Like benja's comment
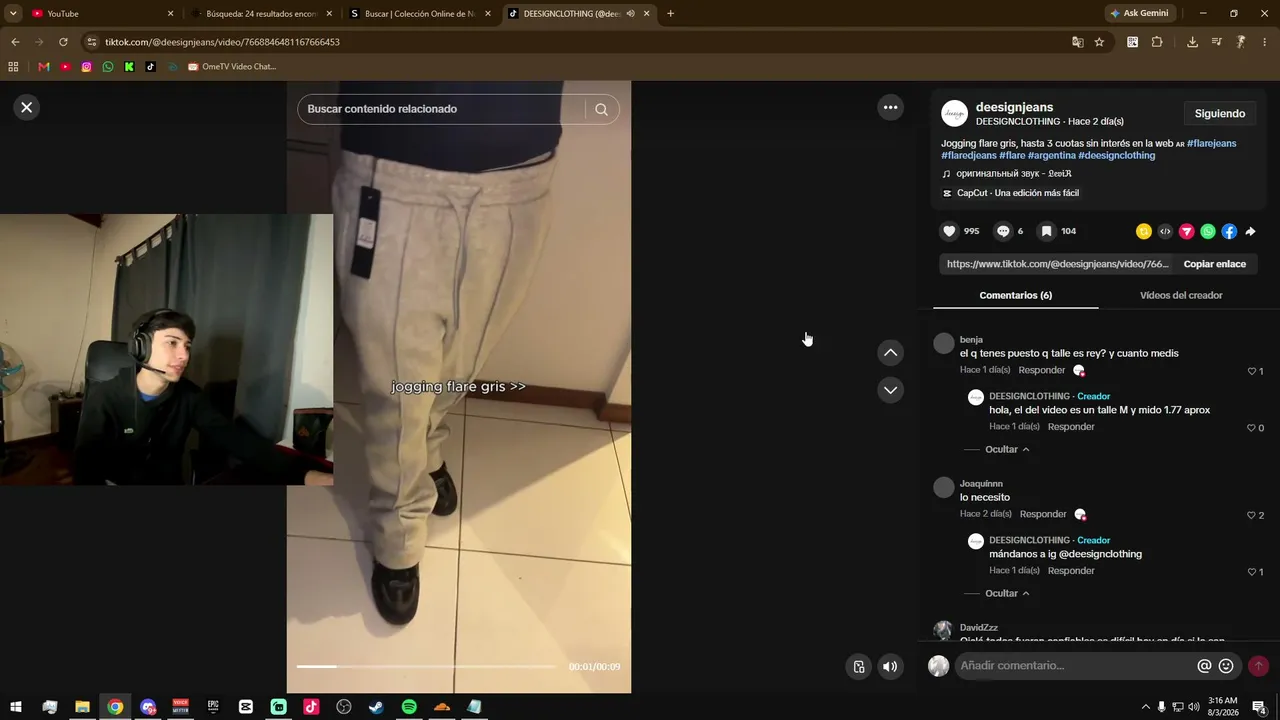This screenshot has height=720, width=1280. (x=1252, y=371)
